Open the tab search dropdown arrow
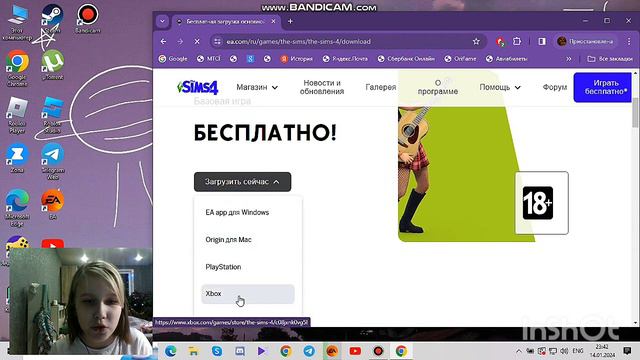This screenshot has width=640, height=360. tap(162, 21)
